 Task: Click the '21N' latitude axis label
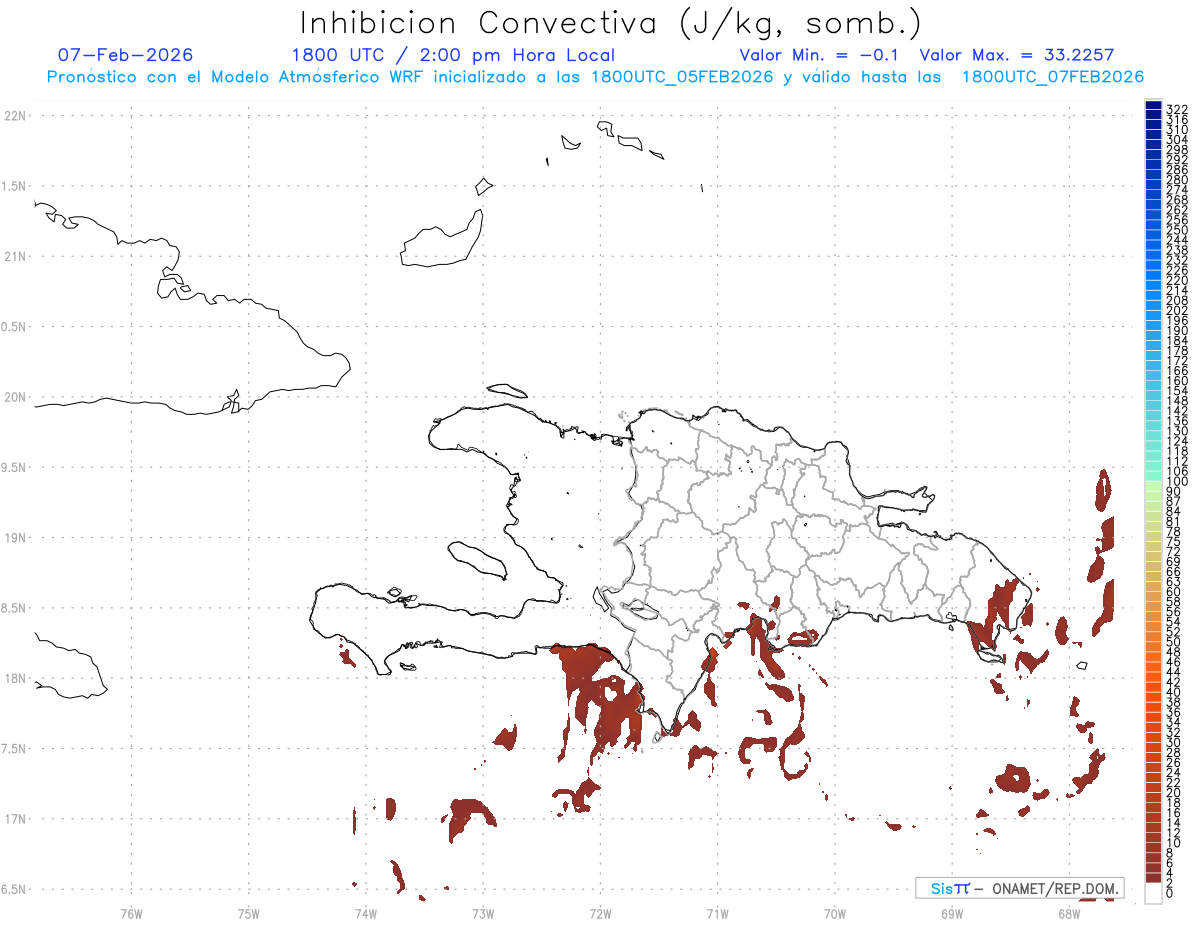(14, 256)
